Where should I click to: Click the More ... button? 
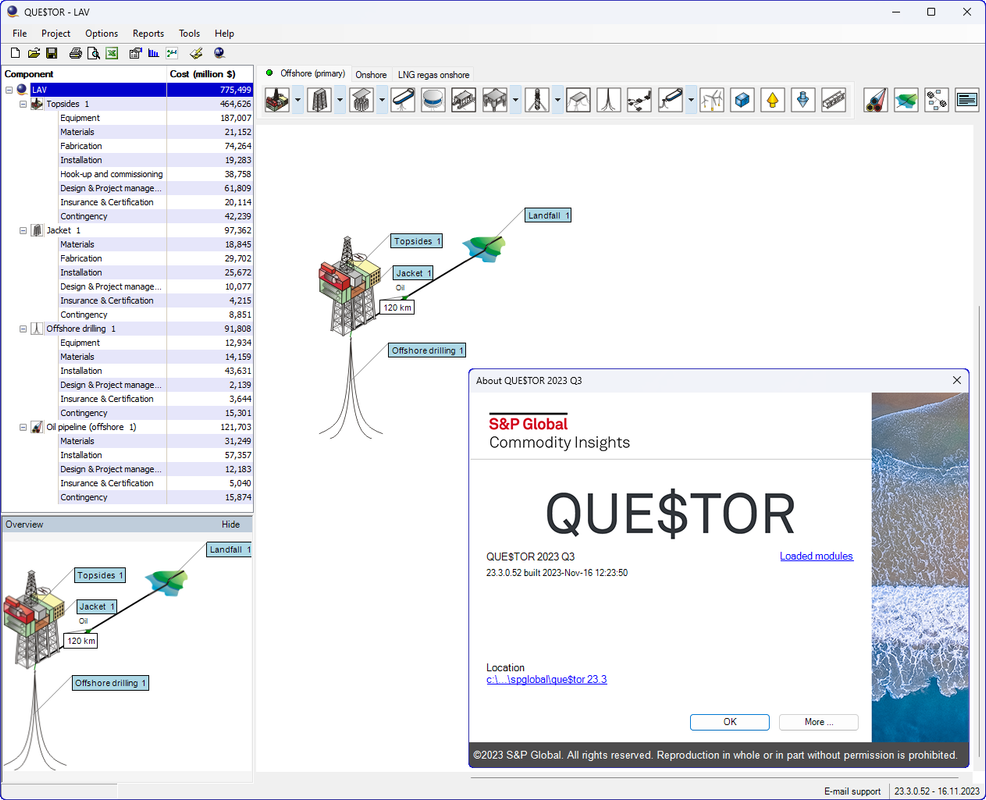(x=819, y=722)
